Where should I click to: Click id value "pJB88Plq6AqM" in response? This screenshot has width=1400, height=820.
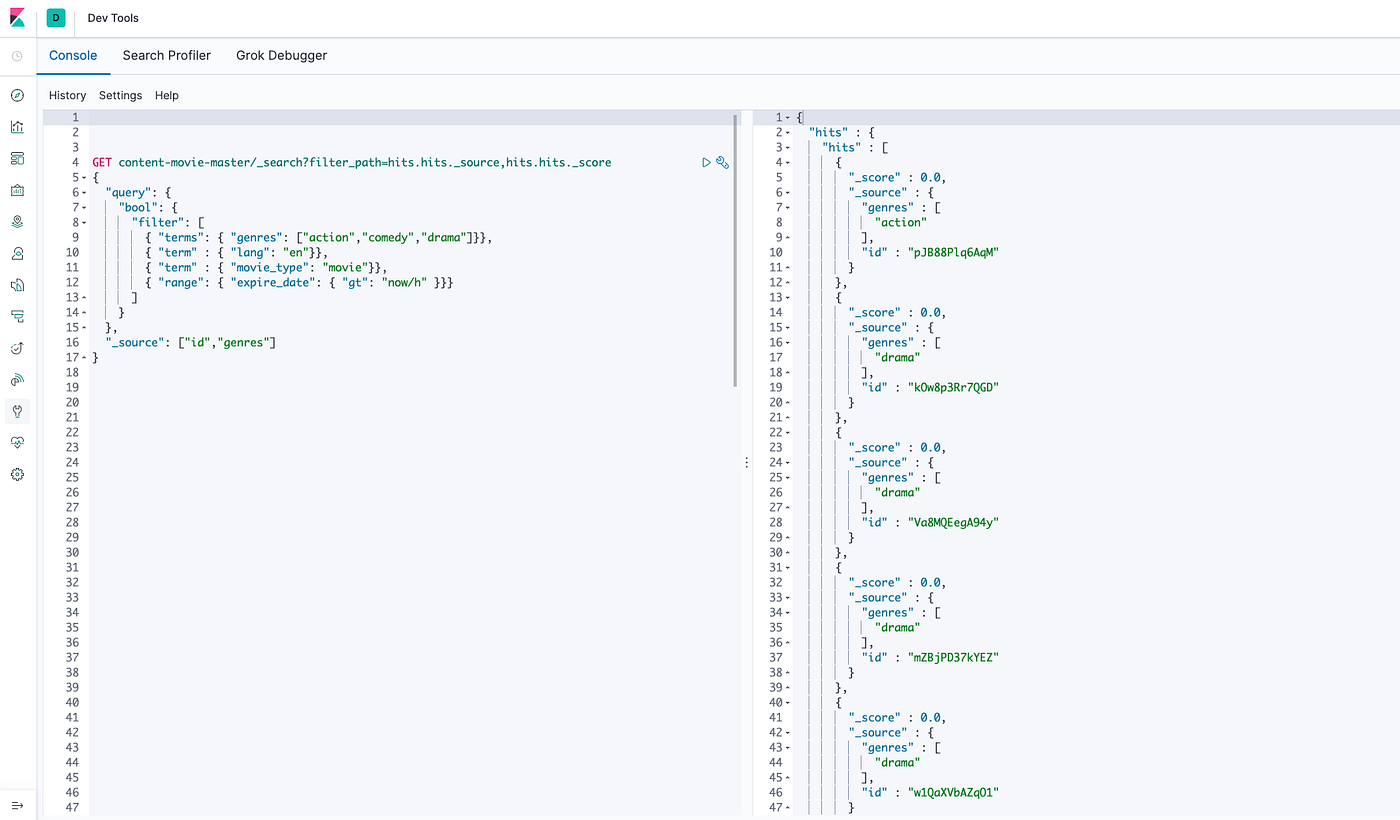click(954, 253)
